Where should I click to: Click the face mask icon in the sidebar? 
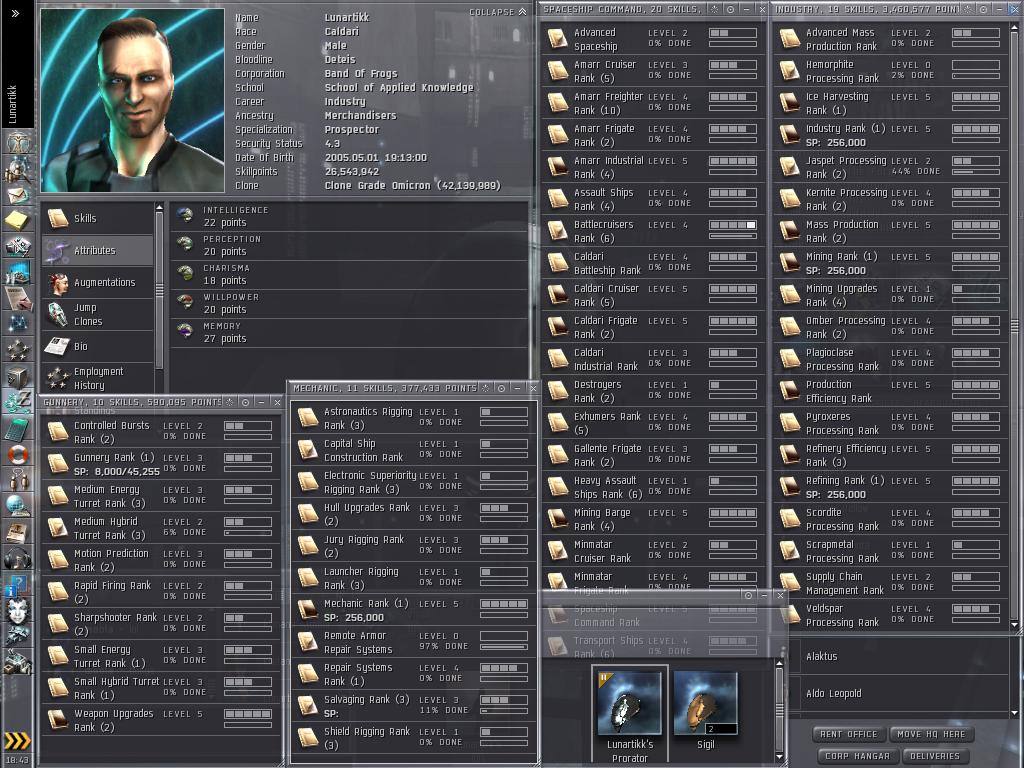click(x=17, y=610)
